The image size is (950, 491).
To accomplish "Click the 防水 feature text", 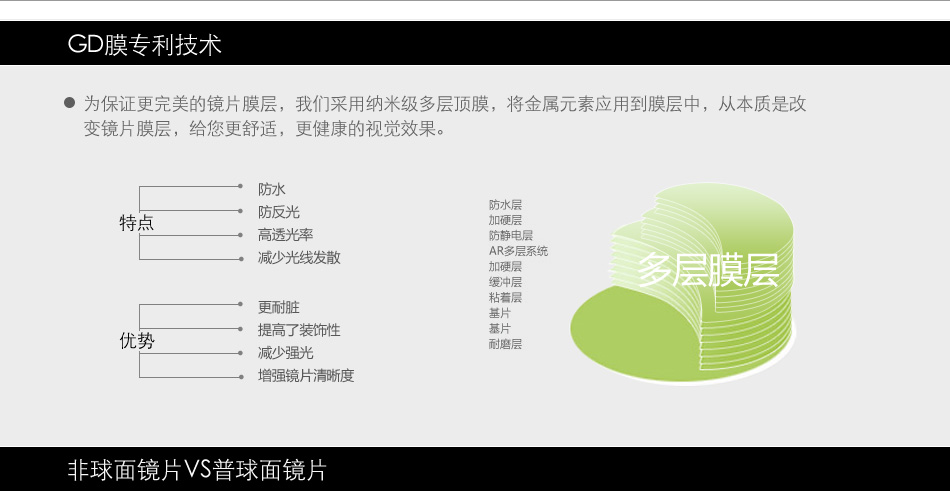I will tap(271, 189).
